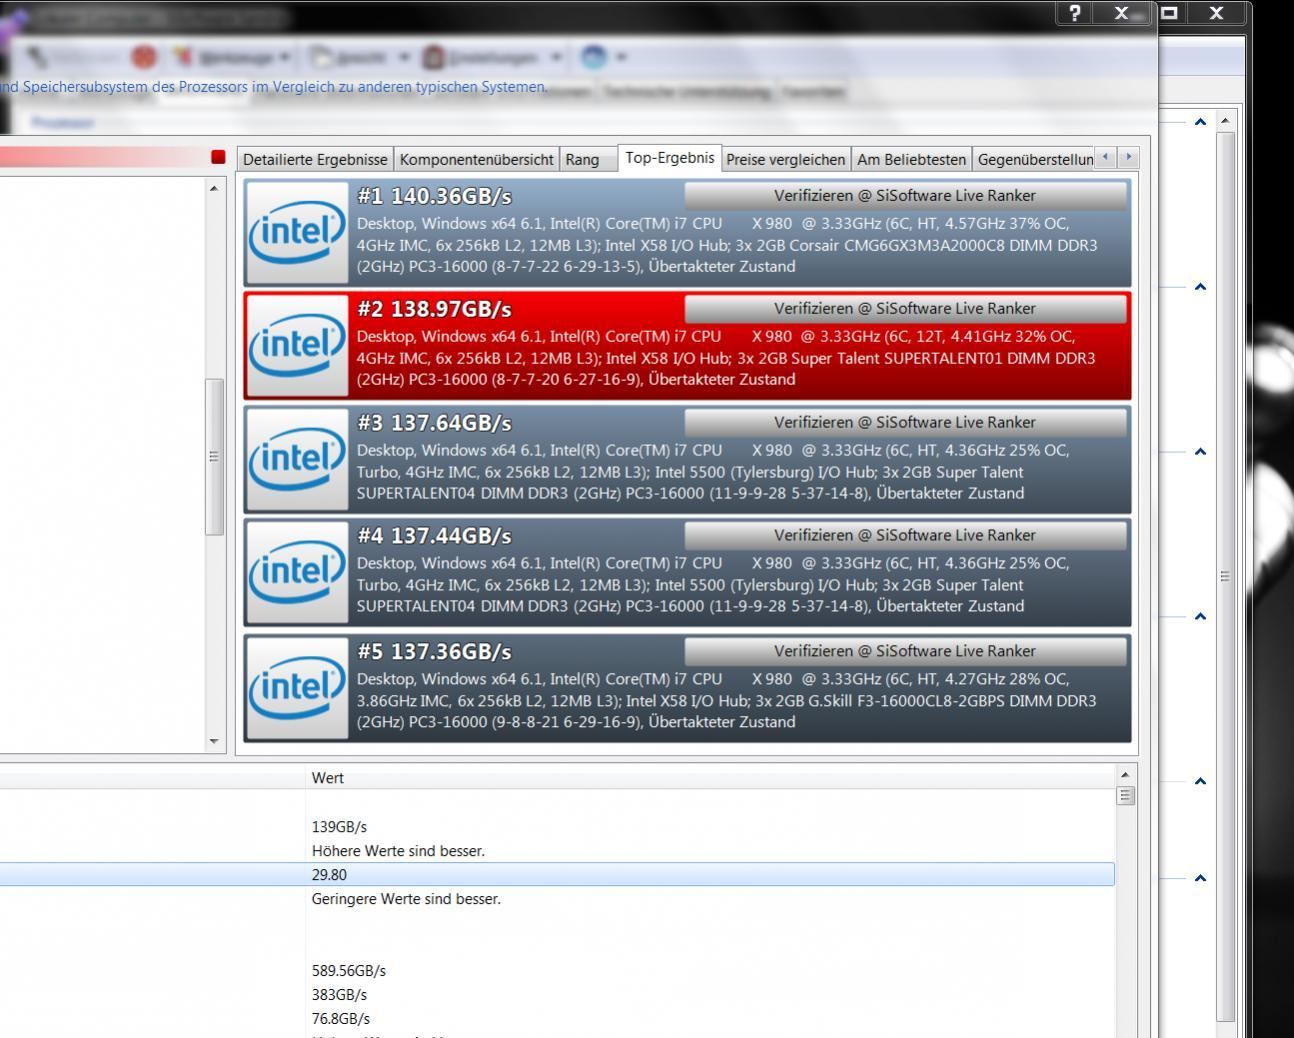The image size is (1294, 1038).
Task: Click Verifizieren for the #2 138.97GB/s result
Action: pos(905,309)
